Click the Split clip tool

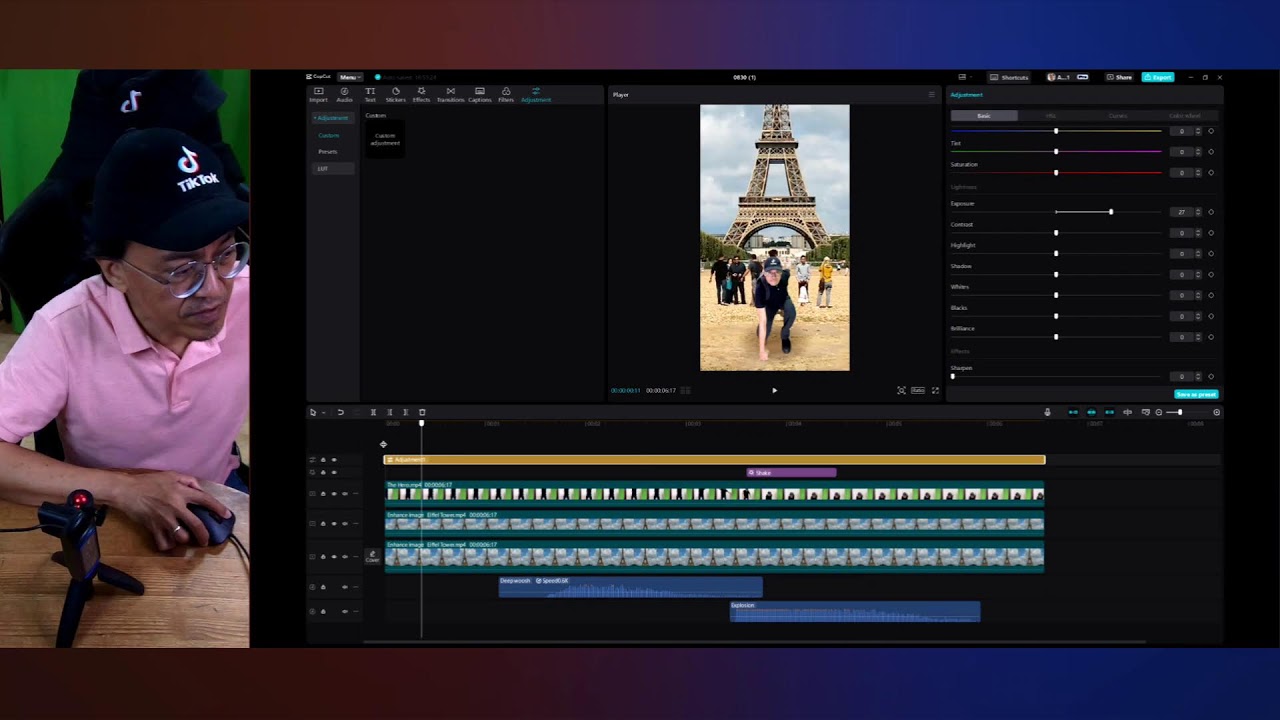373,412
